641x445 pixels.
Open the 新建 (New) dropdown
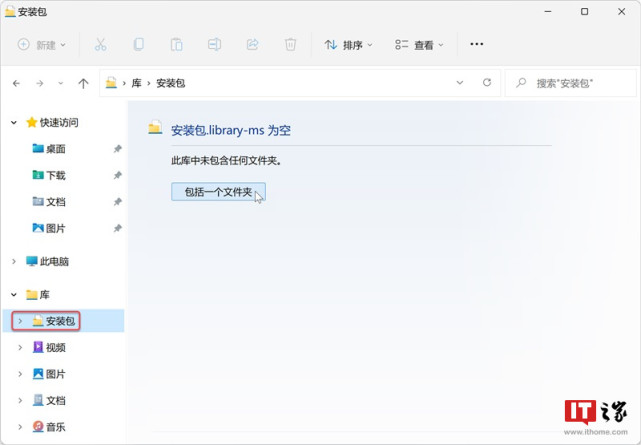click(41, 45)
